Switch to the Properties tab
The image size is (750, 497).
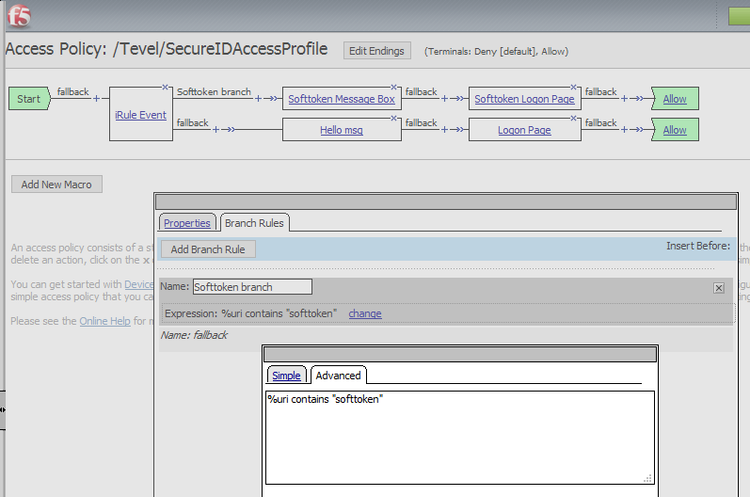[x=187, y=223]
